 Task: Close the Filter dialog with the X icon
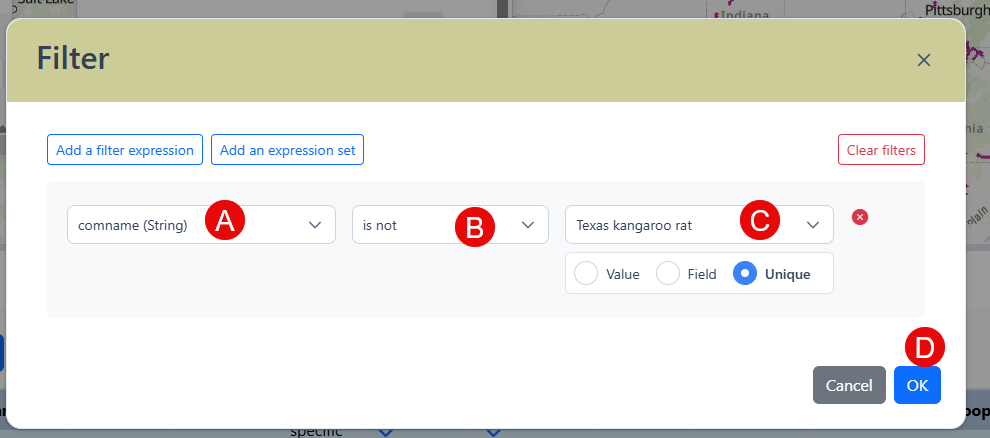[924, 60]
